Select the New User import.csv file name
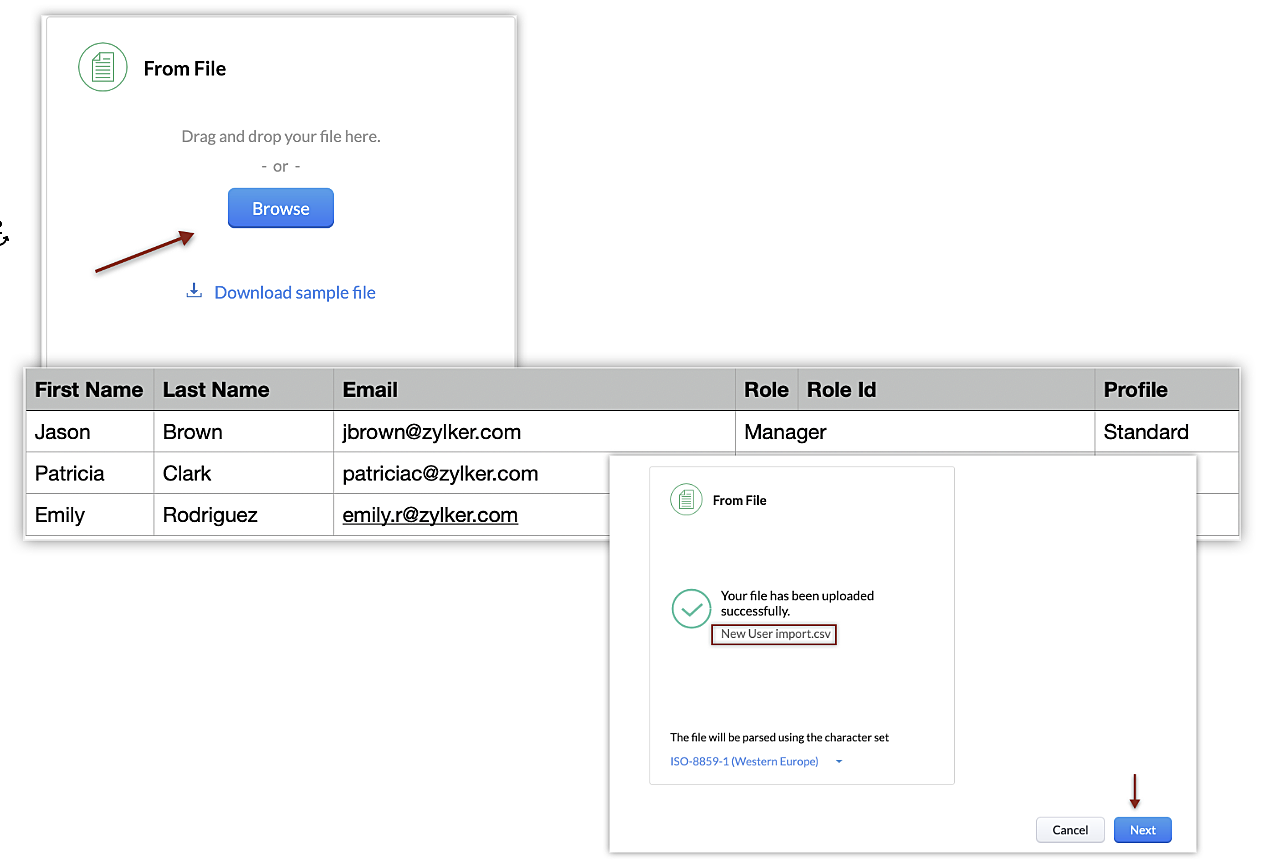 (x=774, y=634)
